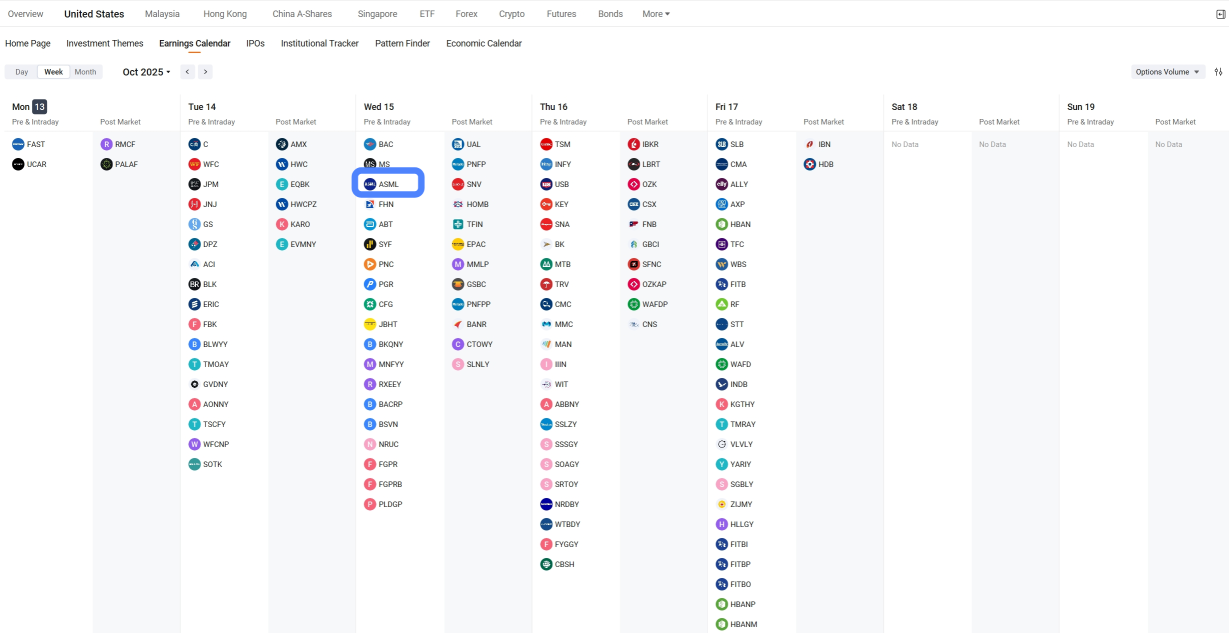Image resolution: width=1229 pixels, height=633 pixels.
Task: Click the AXP logo icon
Action: [x=722, y=204]
